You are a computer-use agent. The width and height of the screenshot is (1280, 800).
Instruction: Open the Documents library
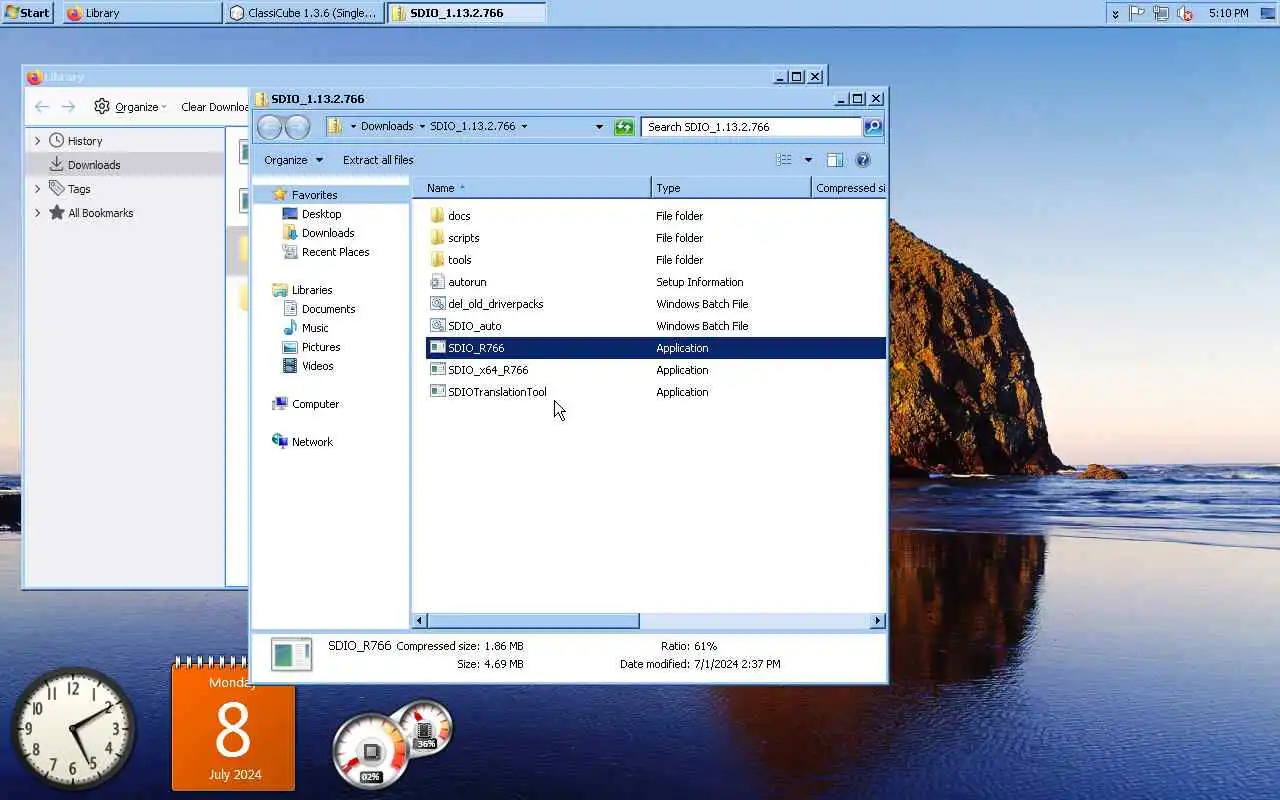pyautogui.click(x=328, y=309)
